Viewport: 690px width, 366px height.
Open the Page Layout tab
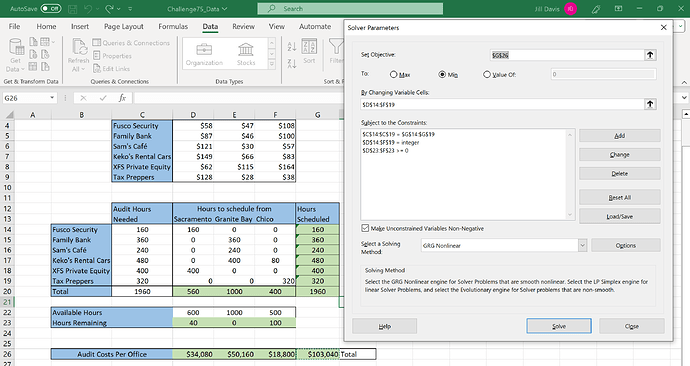[124, 26]
